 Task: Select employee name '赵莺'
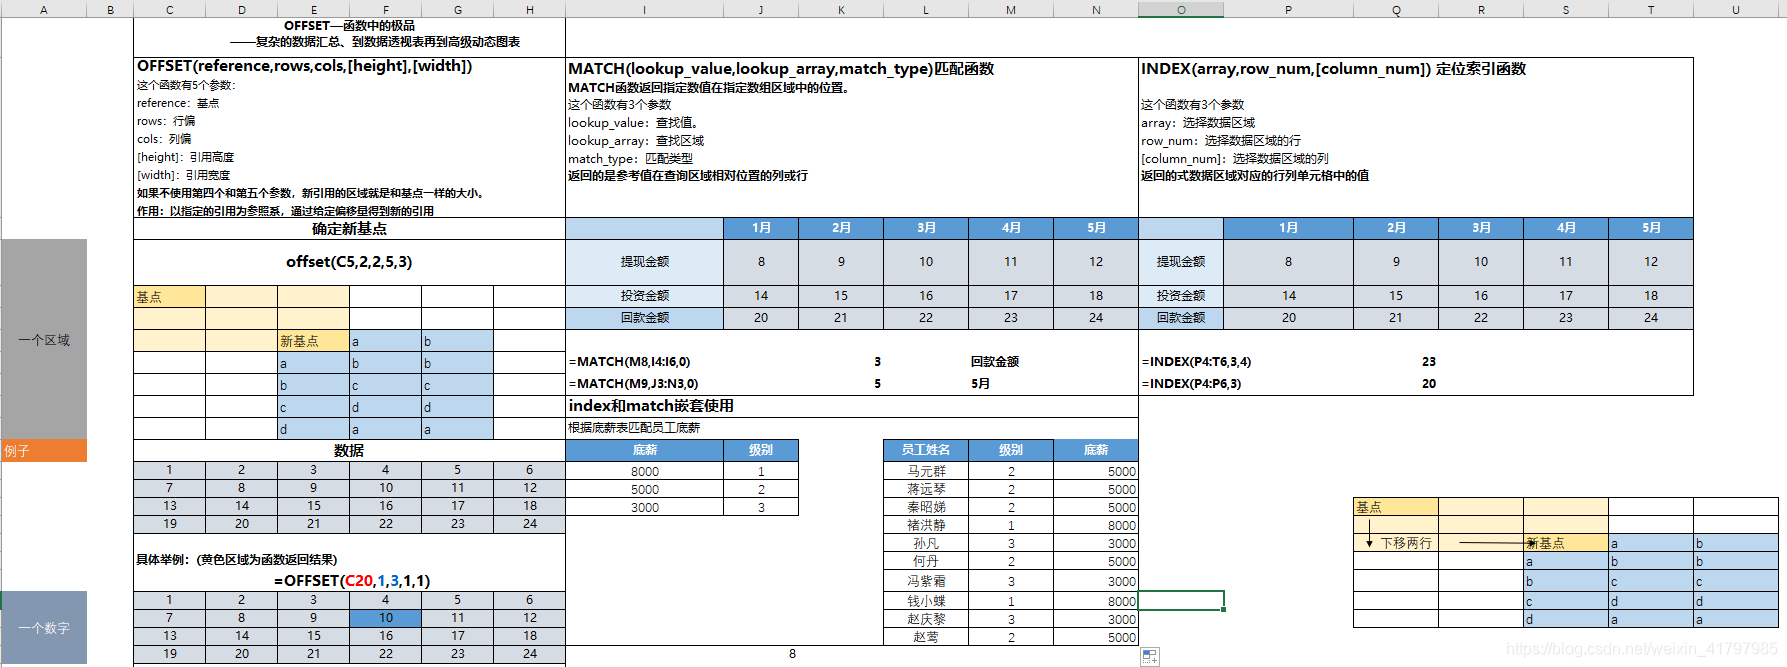pyautogui.click(x=926, y=637)
